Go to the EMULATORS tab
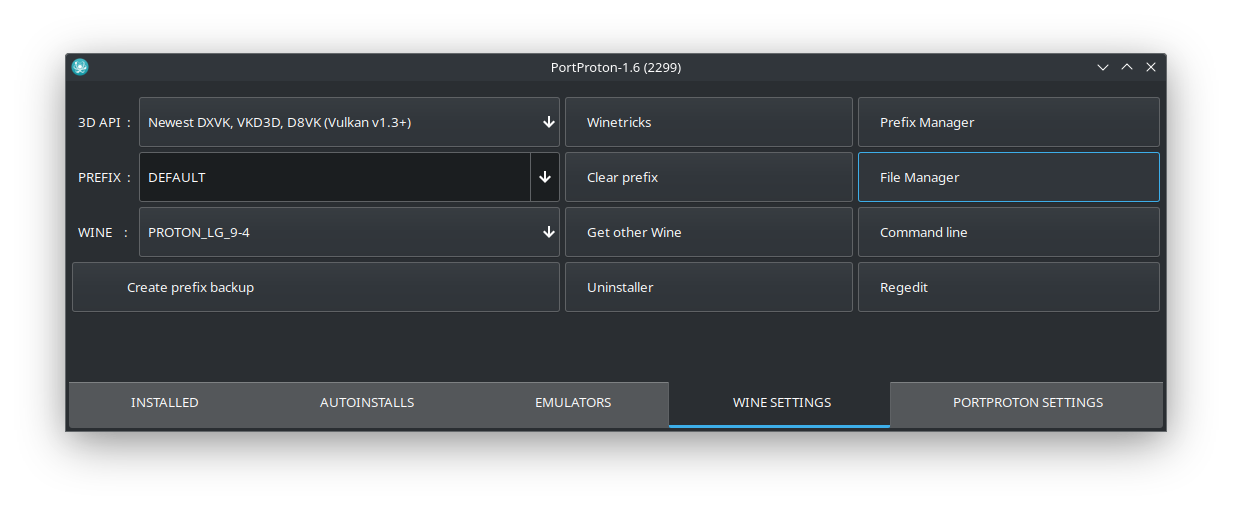 [573, 403]
